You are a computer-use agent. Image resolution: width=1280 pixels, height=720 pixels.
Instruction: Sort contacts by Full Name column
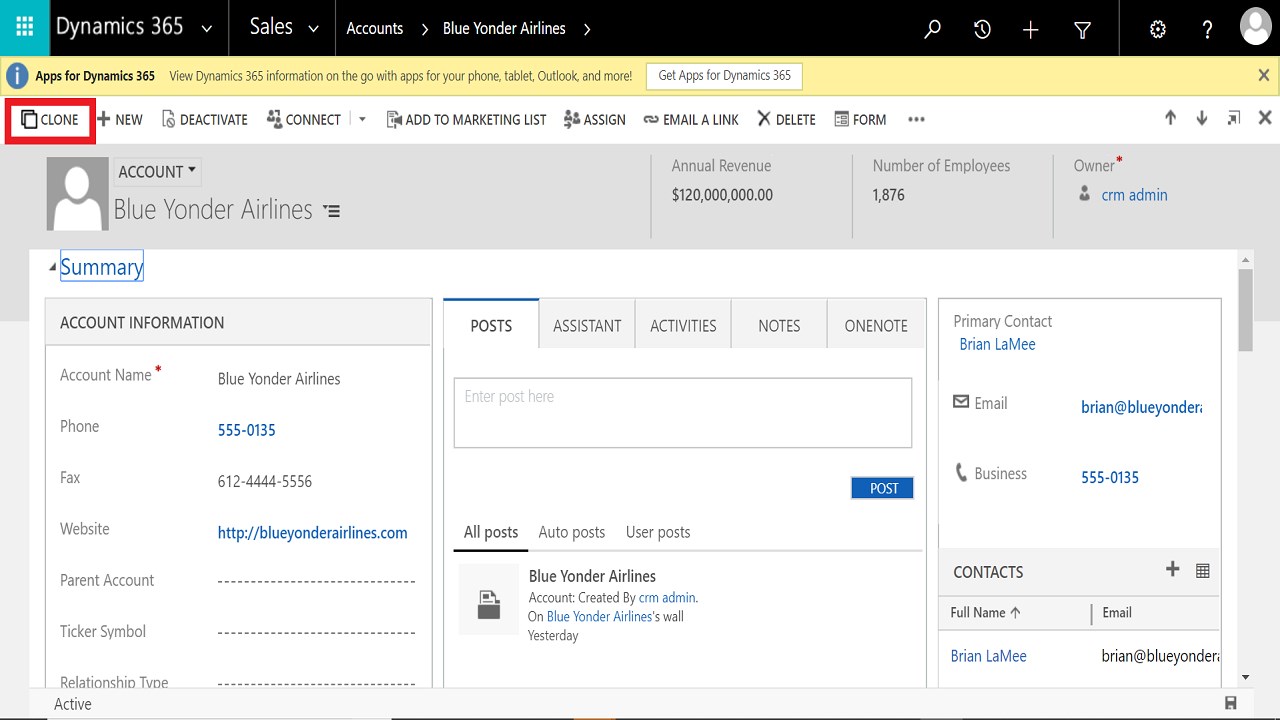point(985,613)
